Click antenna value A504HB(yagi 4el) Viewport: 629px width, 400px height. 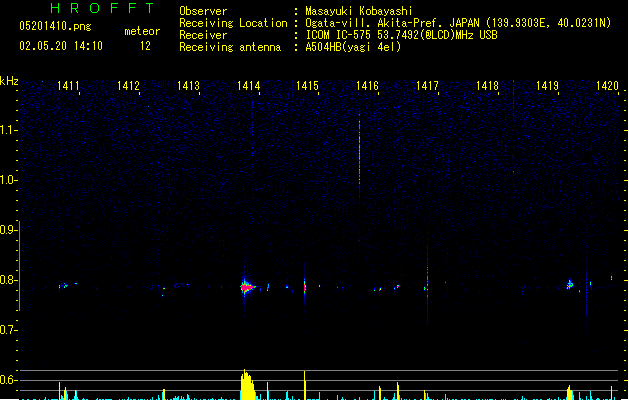353,47
